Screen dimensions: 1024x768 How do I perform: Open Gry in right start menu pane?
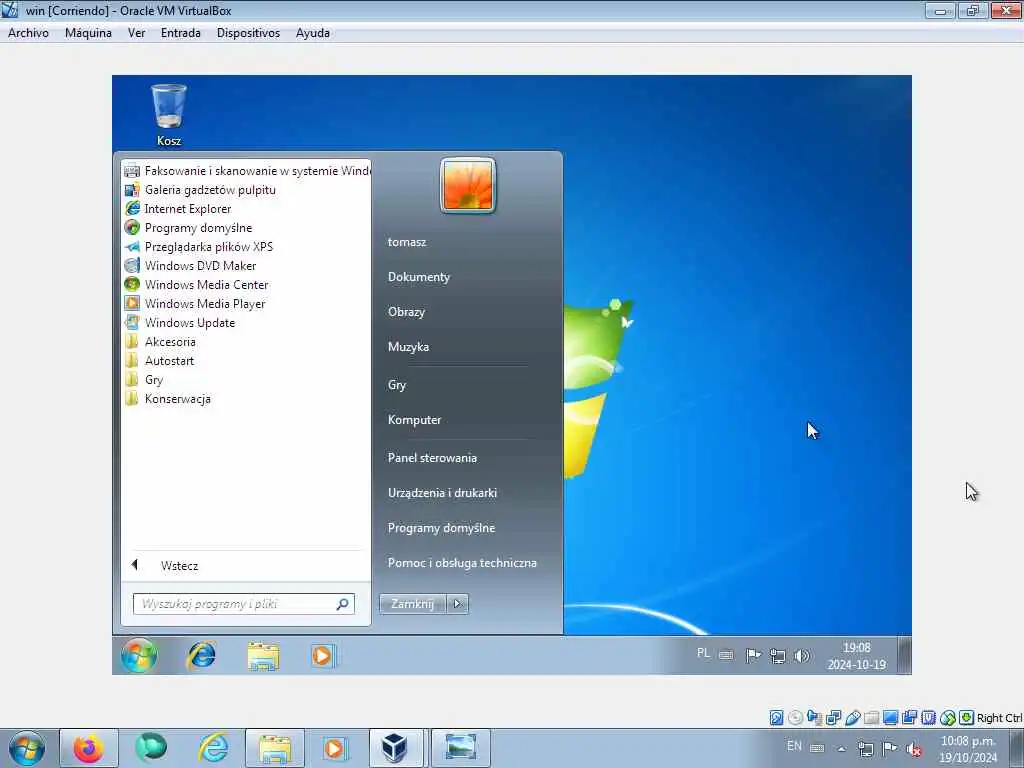coord(397,385)
